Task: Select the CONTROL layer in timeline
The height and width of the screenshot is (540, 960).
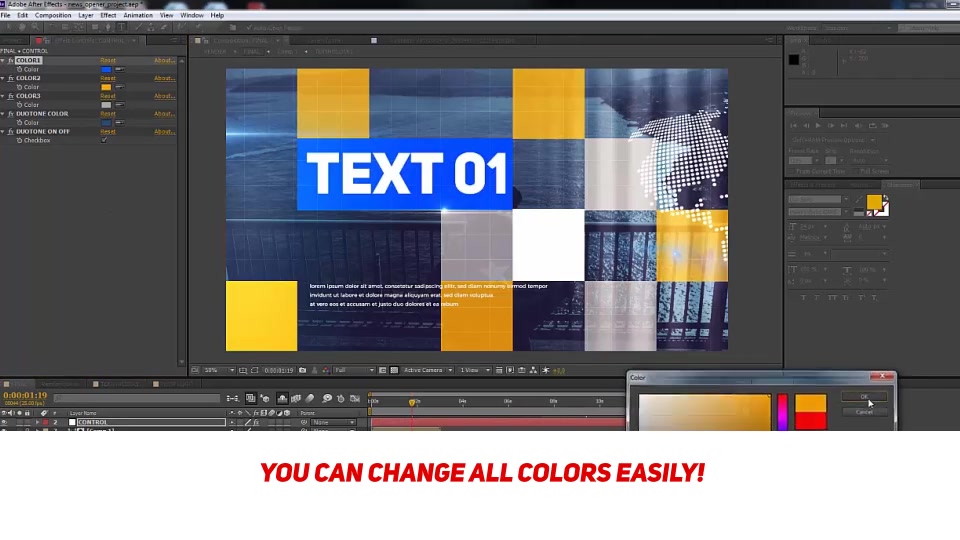Action: pos(150,422)
